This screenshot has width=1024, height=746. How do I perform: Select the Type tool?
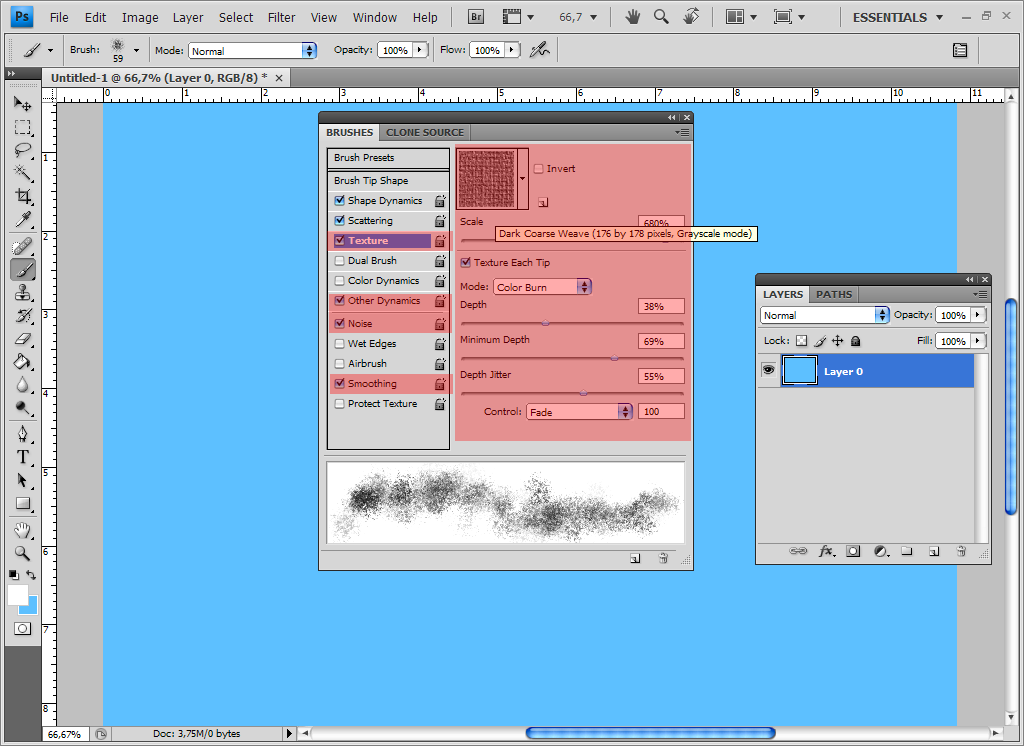tap(22, 457)
